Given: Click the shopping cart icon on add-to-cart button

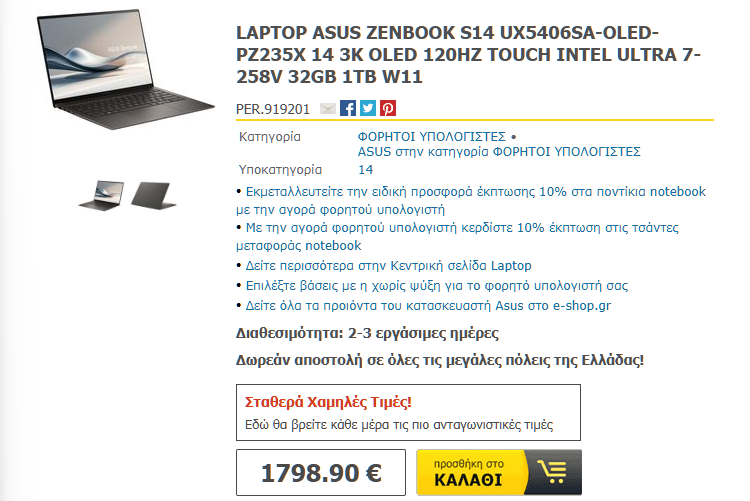Looking at the screenshot, I should (x=552, y=472).
